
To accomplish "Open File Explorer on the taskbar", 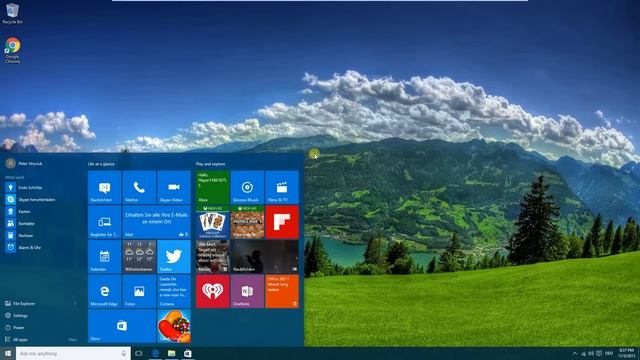I will (171, 353).
